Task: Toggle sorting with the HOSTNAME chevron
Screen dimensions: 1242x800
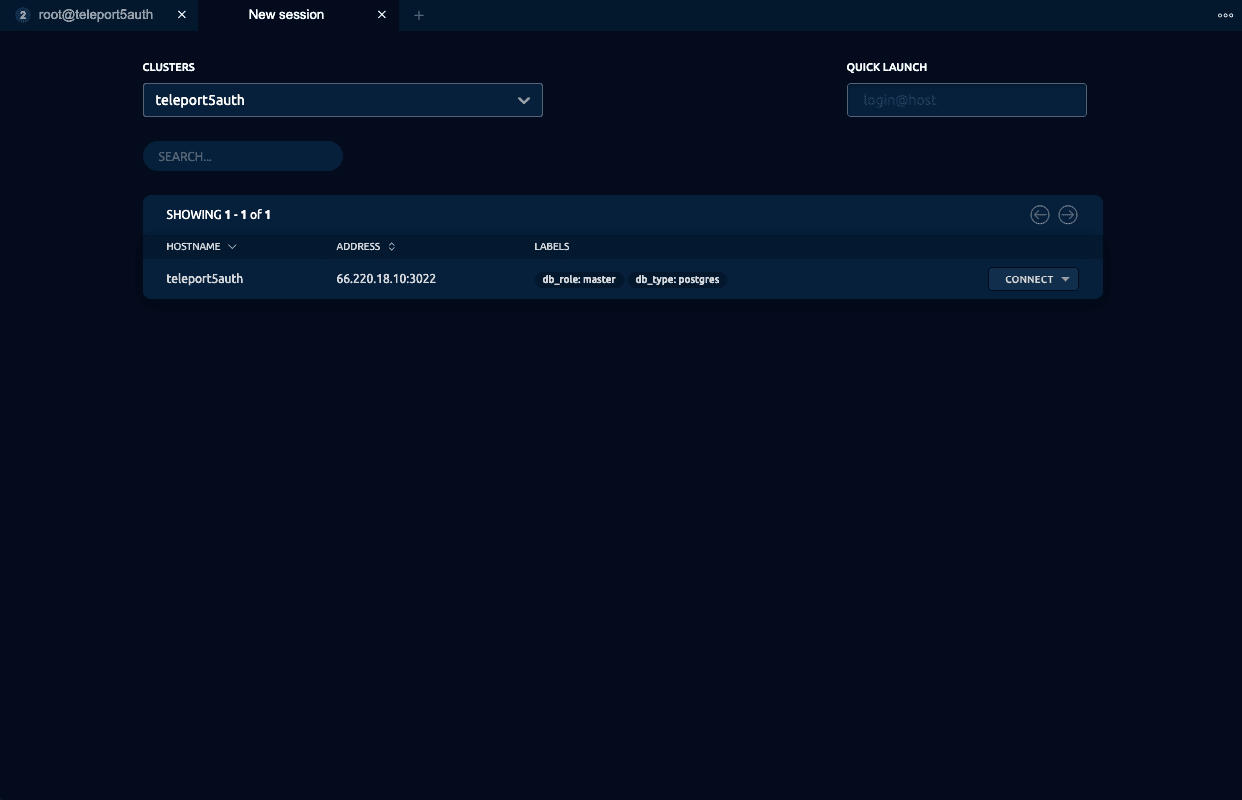Action: click(x=232, y=246)
